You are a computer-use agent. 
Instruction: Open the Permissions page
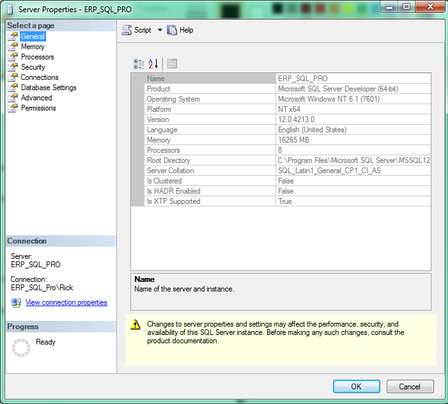pyautogui.click(x=38, y=108)
